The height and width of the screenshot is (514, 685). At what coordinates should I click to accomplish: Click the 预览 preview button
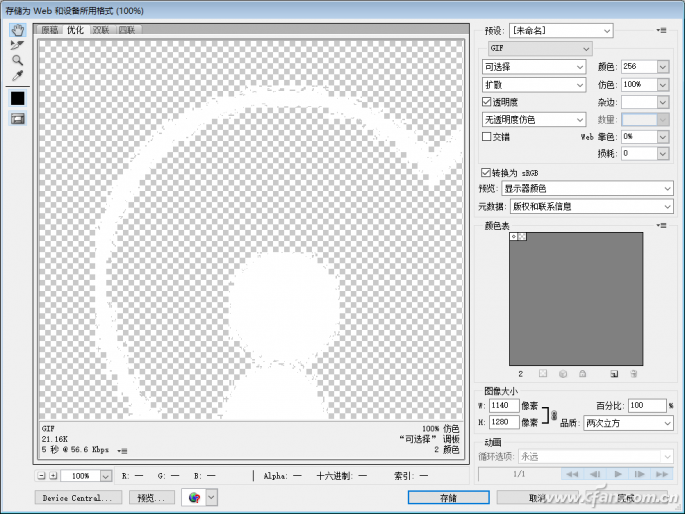(x=152, y=498)
